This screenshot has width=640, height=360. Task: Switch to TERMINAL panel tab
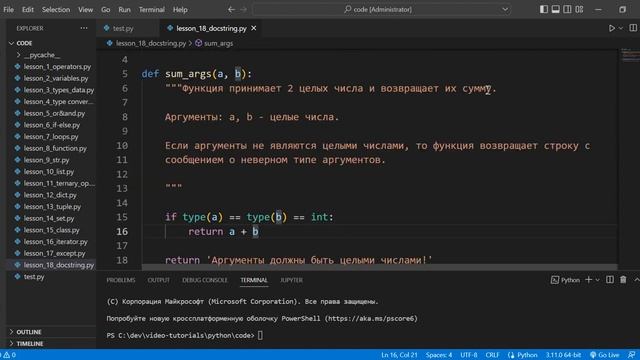click(254, 280)
